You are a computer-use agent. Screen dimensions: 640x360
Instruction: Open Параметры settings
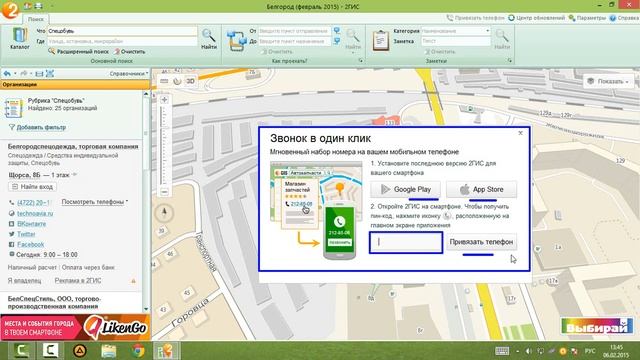tap(587, 18)
